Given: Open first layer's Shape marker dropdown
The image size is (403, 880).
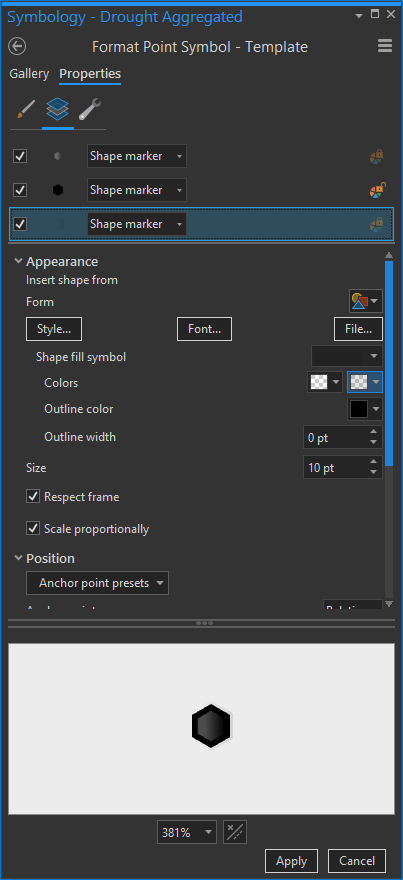Looking at the screenshot, I should tap(137, 157).
